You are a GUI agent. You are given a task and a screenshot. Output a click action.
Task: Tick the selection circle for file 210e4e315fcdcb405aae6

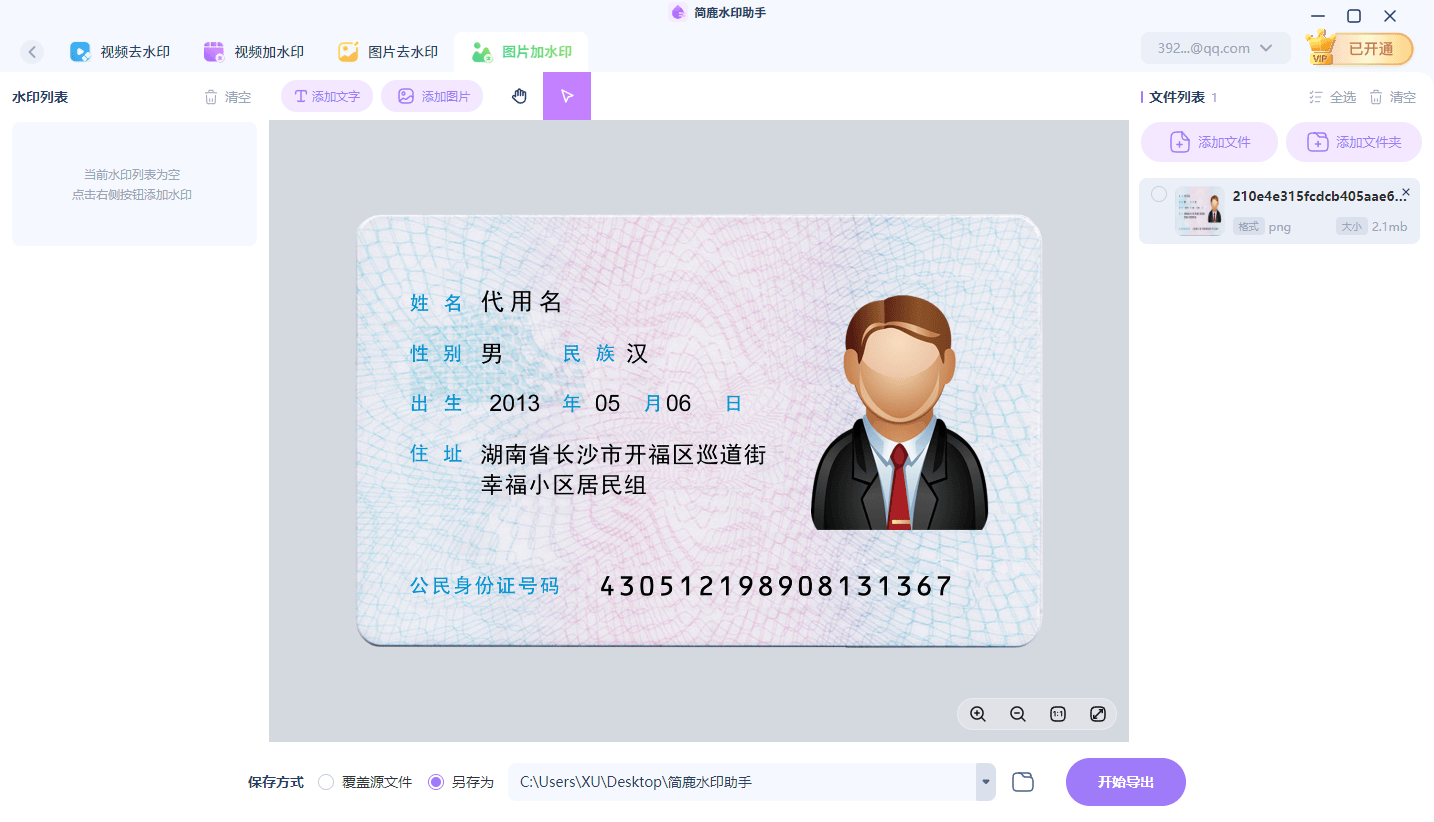(1159, 194)
